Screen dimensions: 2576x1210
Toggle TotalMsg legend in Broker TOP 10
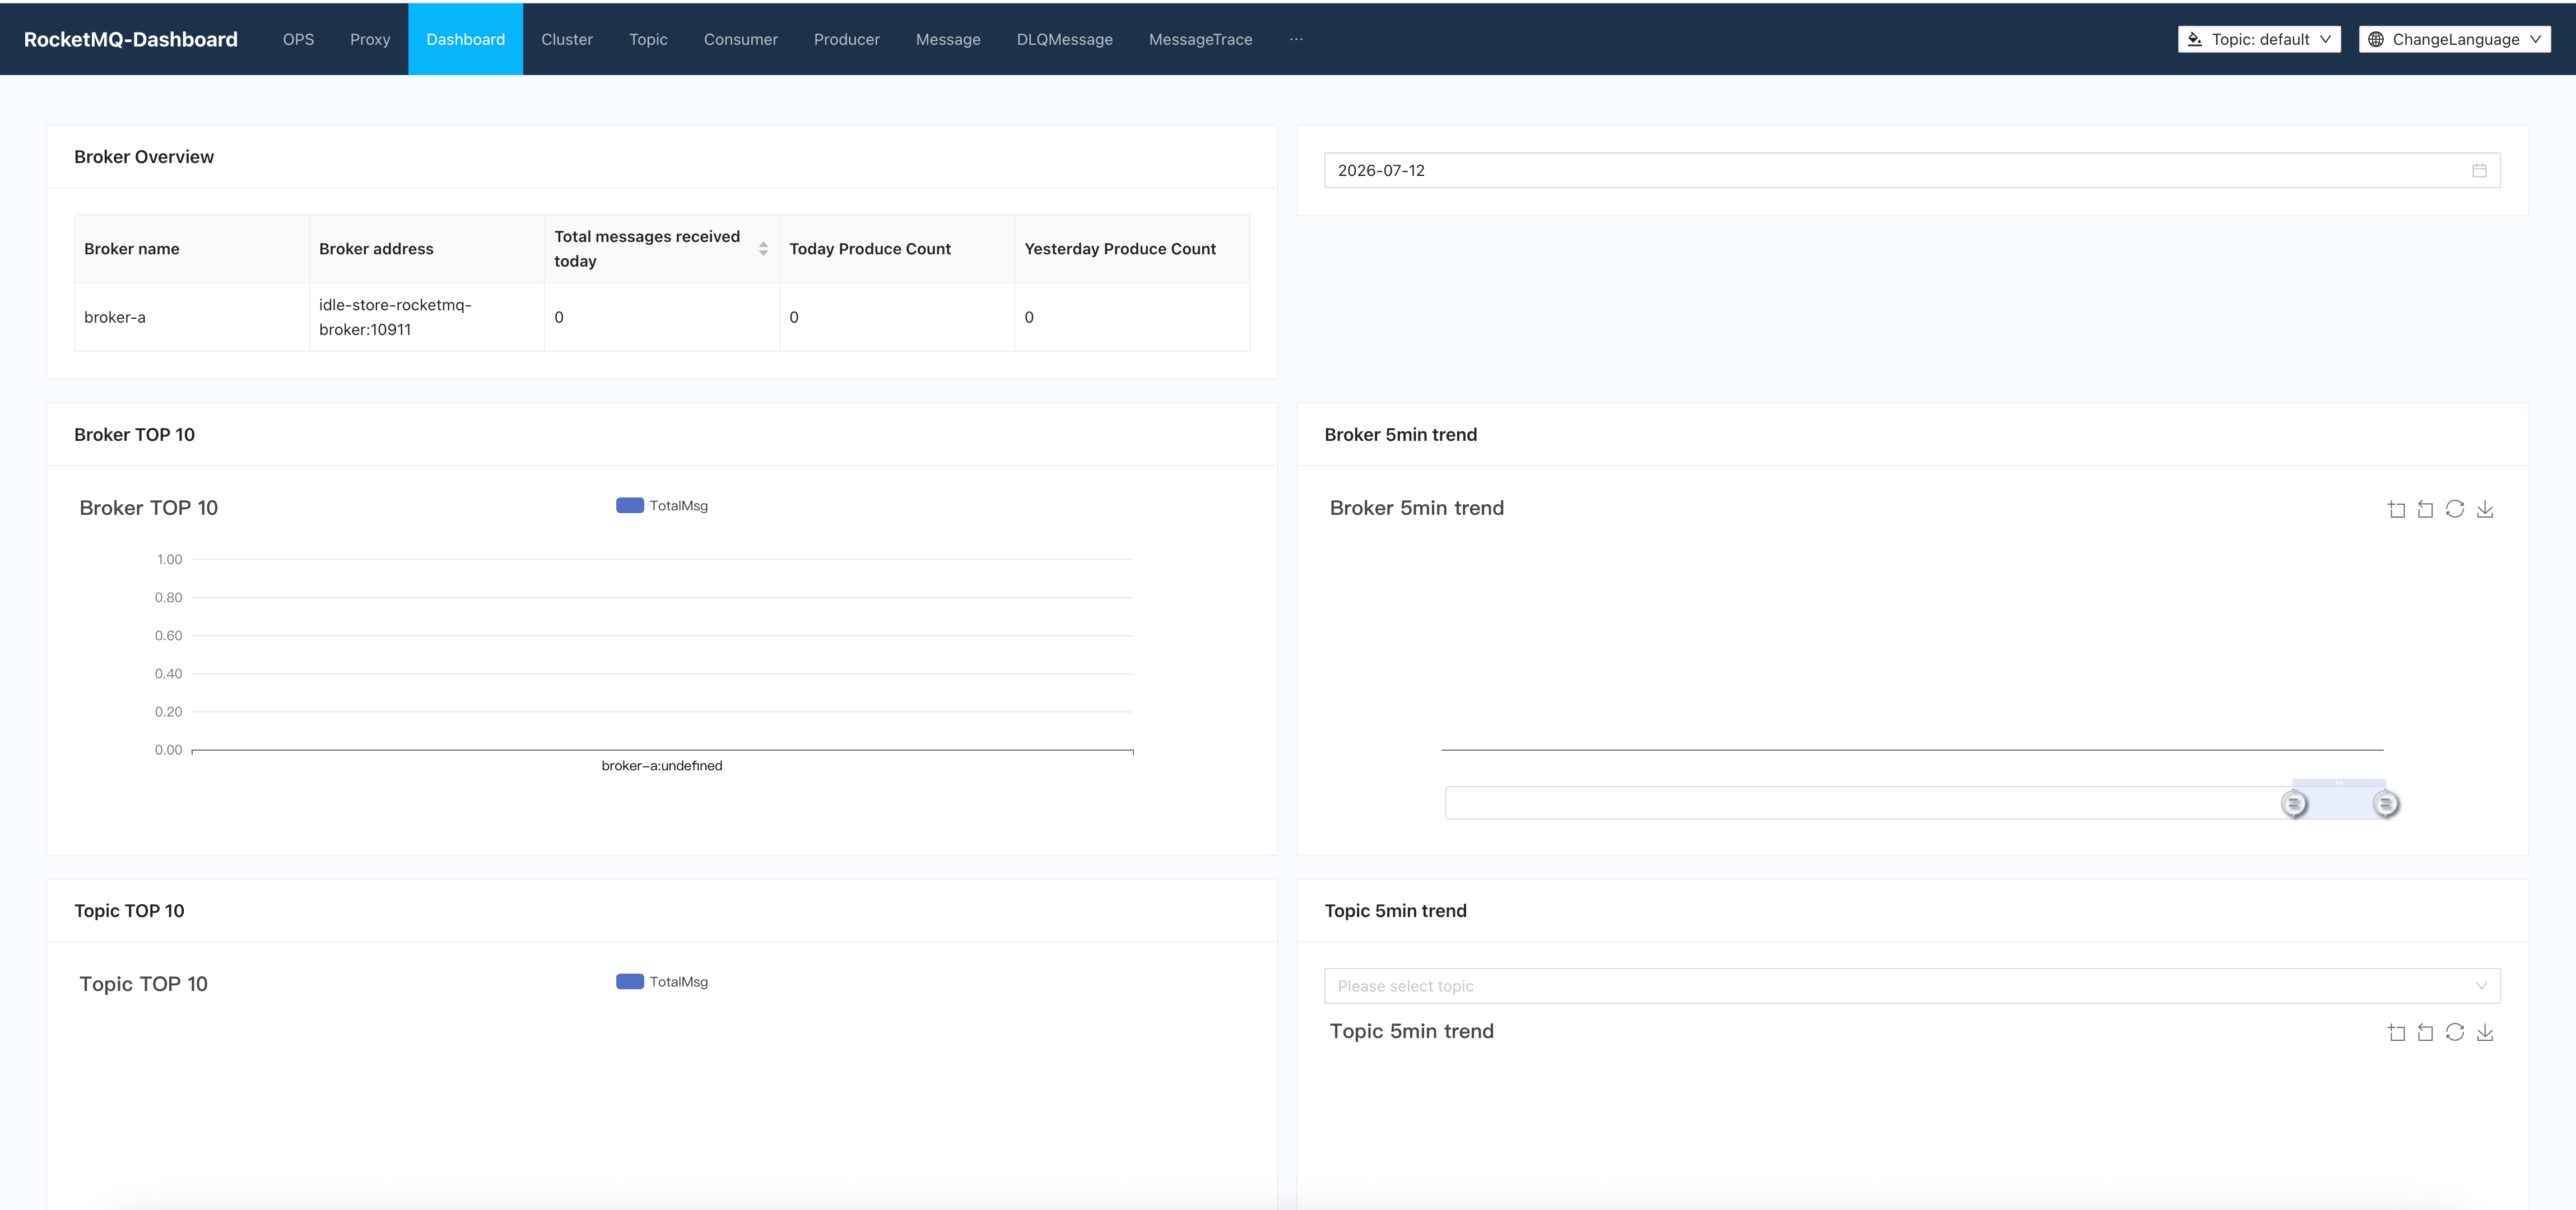pos(662,506)
